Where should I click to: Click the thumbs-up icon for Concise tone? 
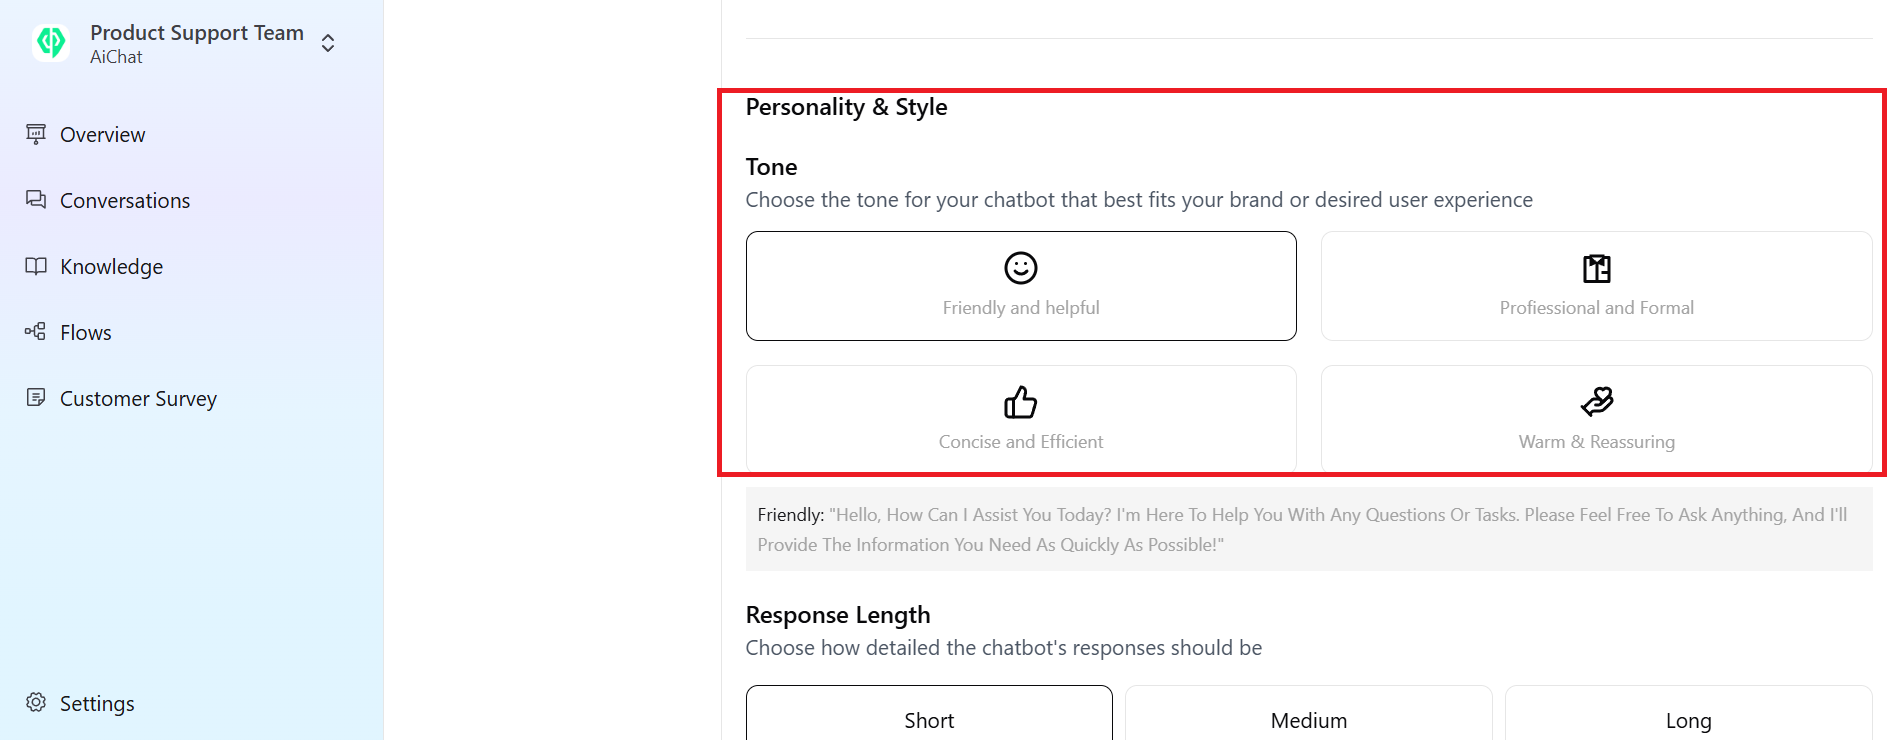point(1020,402)
